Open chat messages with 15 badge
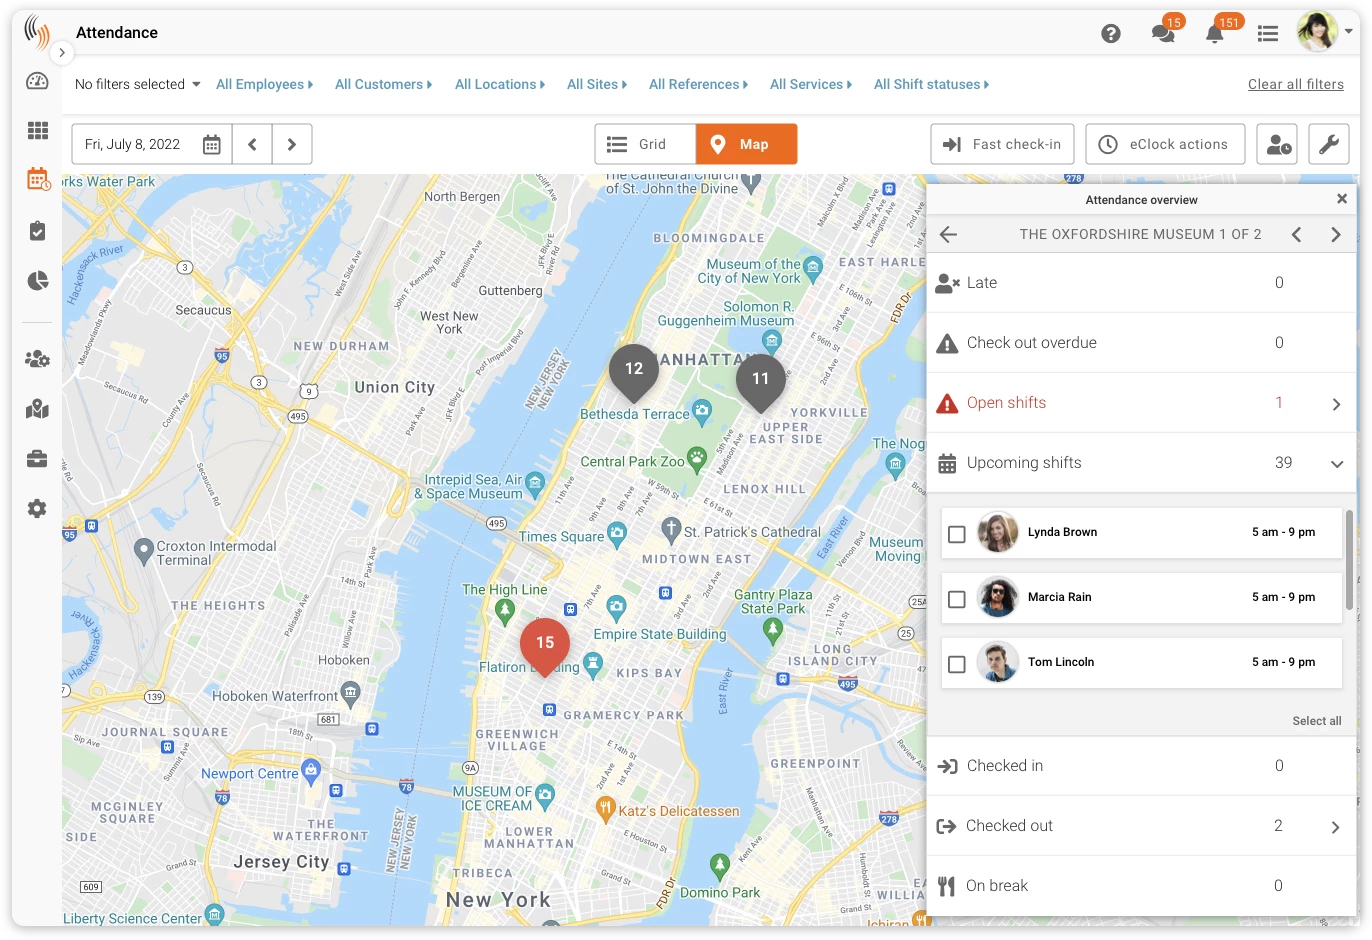Viewport: 1372px width, 940px height. pyautogui.click(x=1164, y=33)
